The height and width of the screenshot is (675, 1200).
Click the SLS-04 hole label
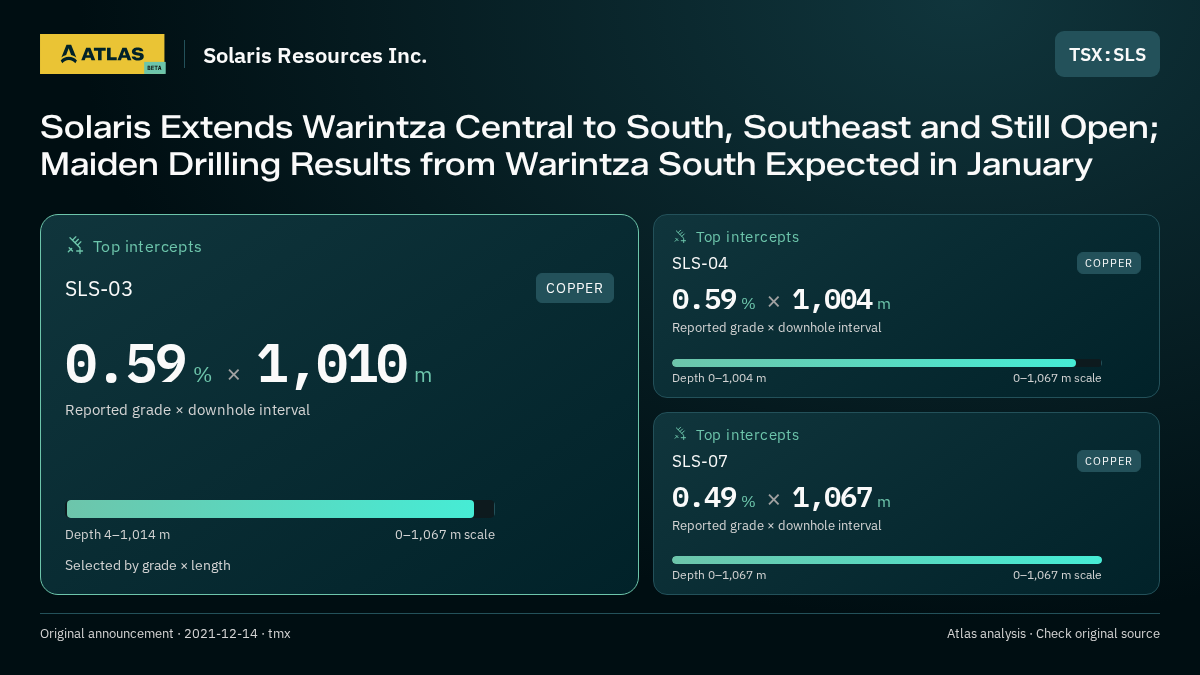click(x=700, y=263)
